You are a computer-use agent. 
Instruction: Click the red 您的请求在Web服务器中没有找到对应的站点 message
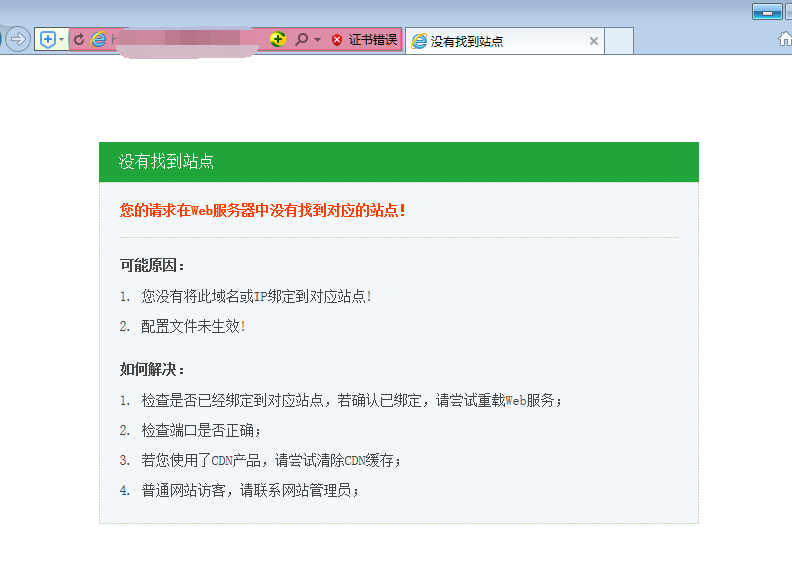pos(263,210)
